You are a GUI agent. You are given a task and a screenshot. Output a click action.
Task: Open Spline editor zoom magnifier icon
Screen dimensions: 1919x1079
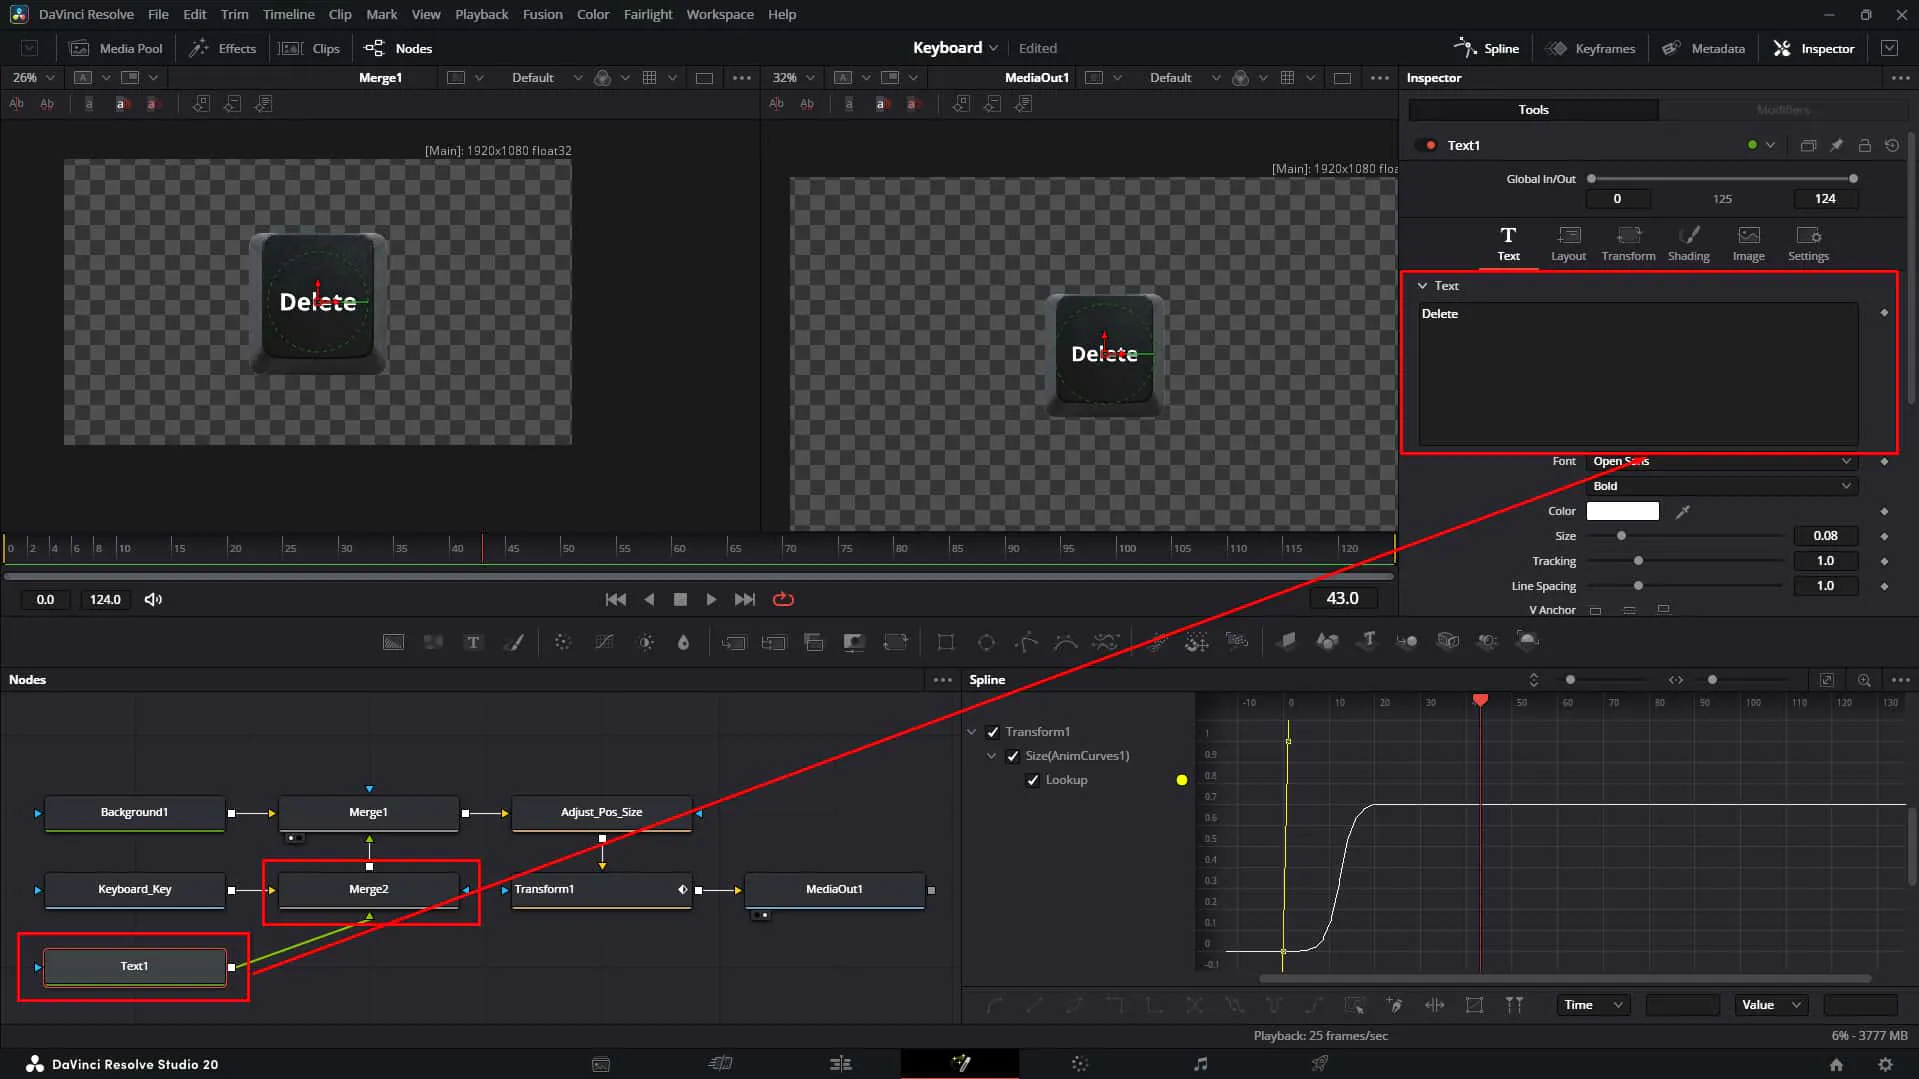[1864, 680]
